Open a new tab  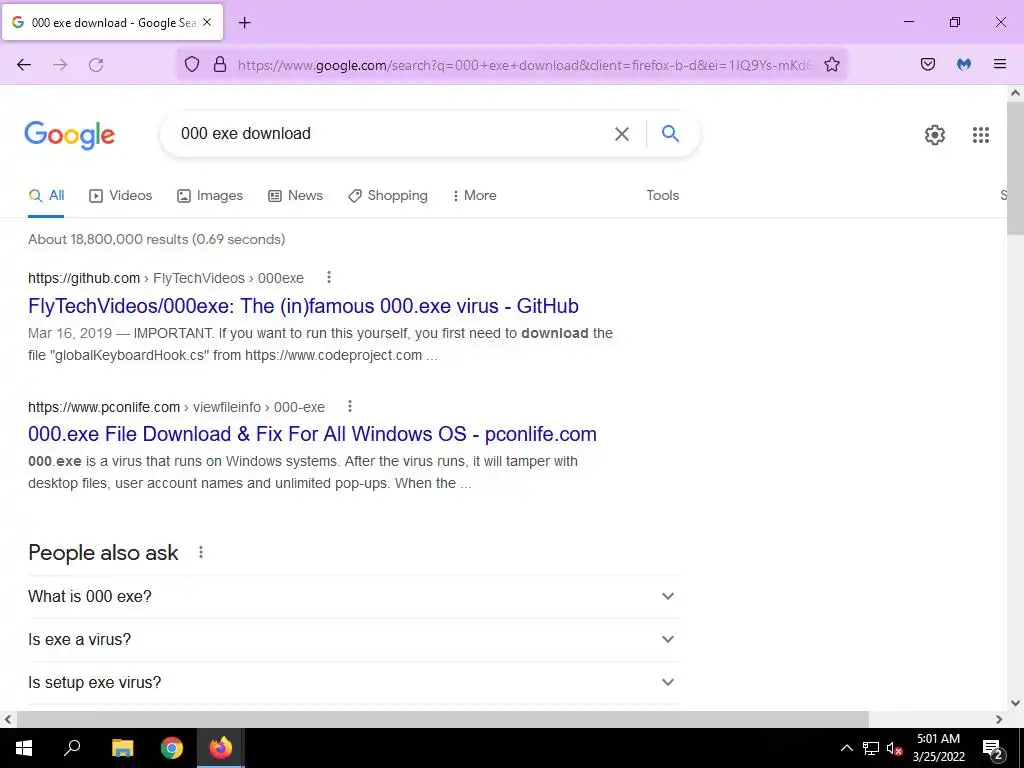[x=244, y=23]
